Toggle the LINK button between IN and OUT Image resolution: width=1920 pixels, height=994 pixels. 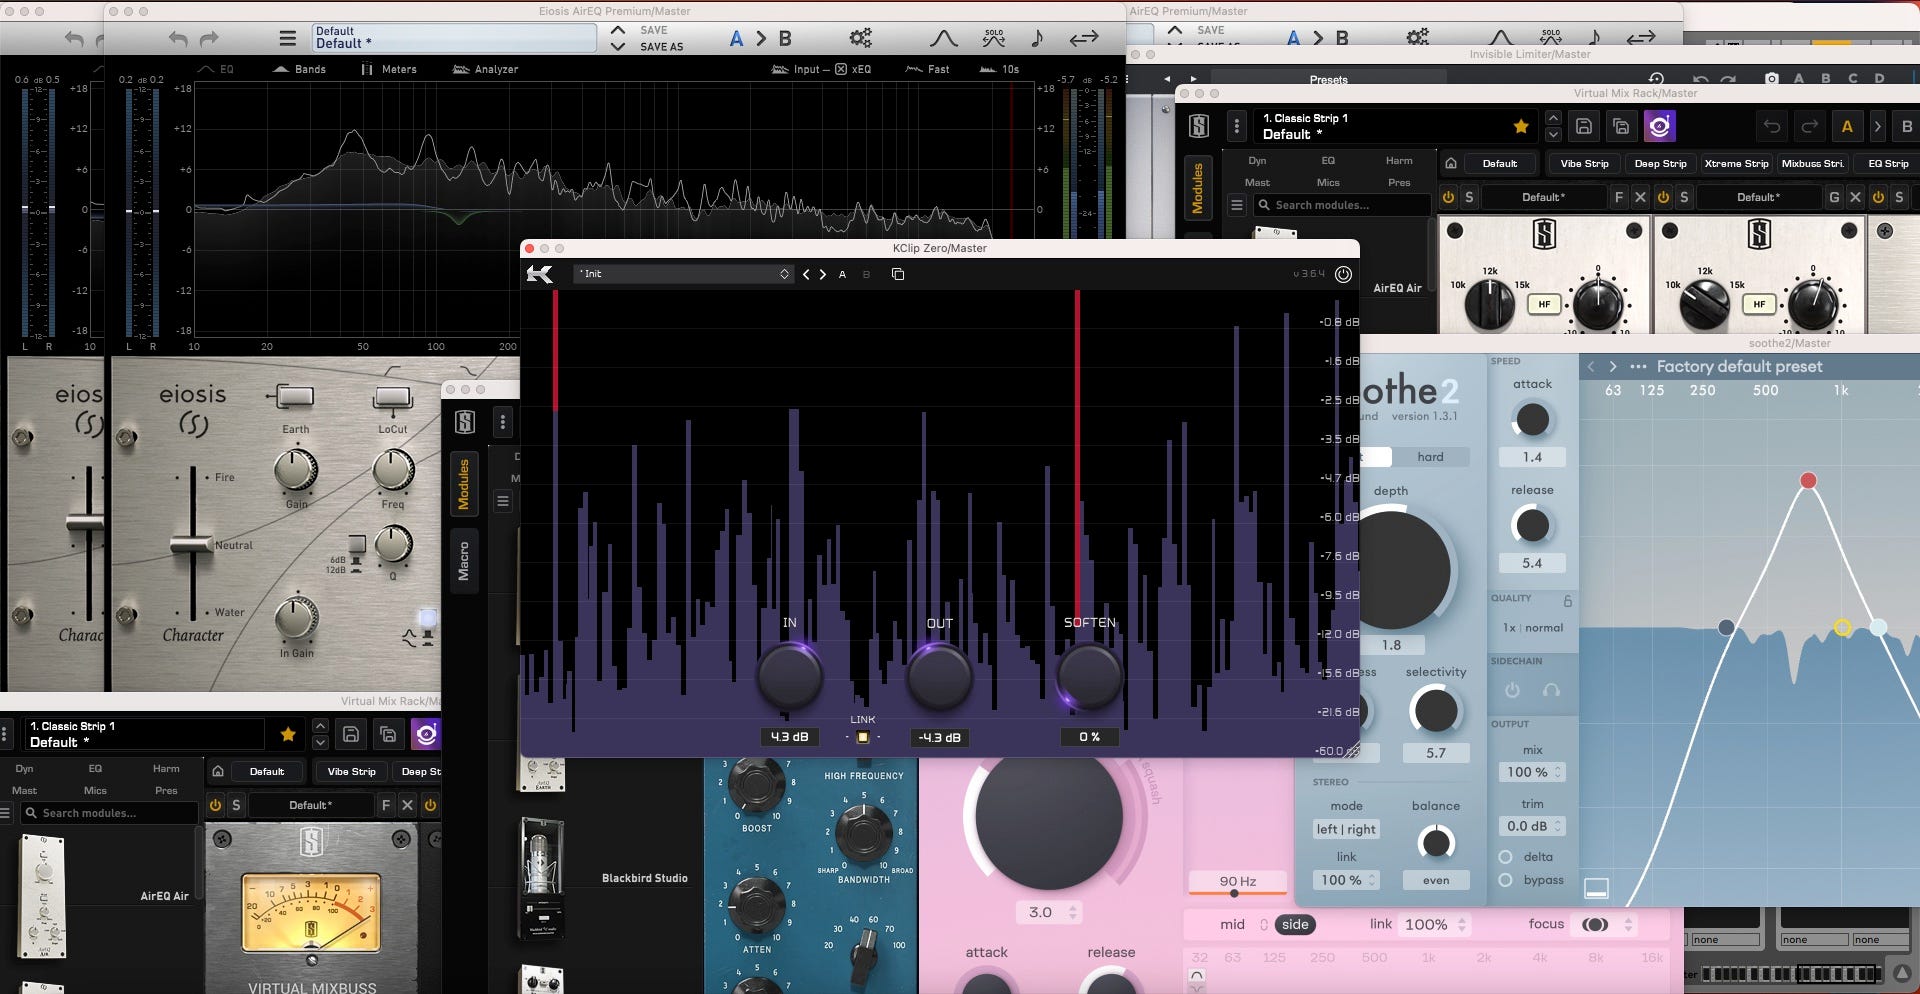pyautogui.click(x=863, y=737)
